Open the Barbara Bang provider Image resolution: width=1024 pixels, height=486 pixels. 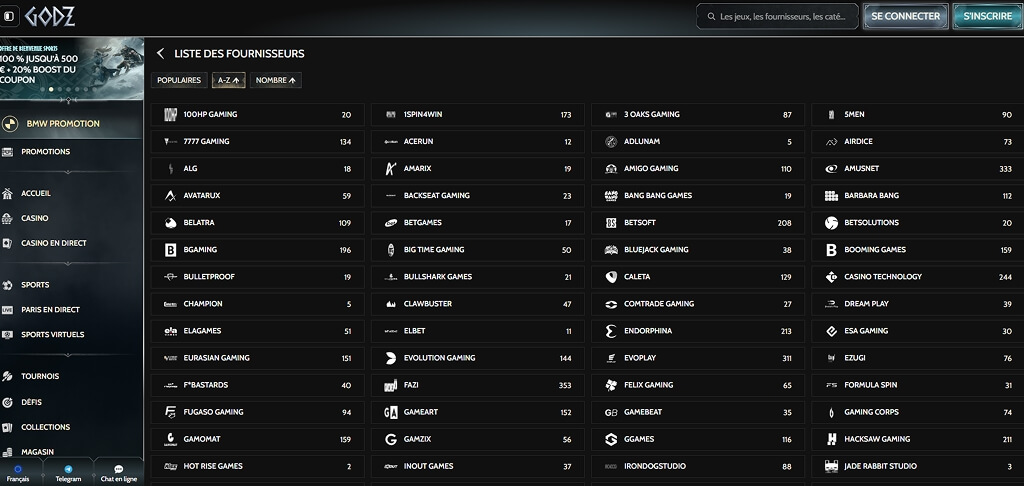(918, 195)
